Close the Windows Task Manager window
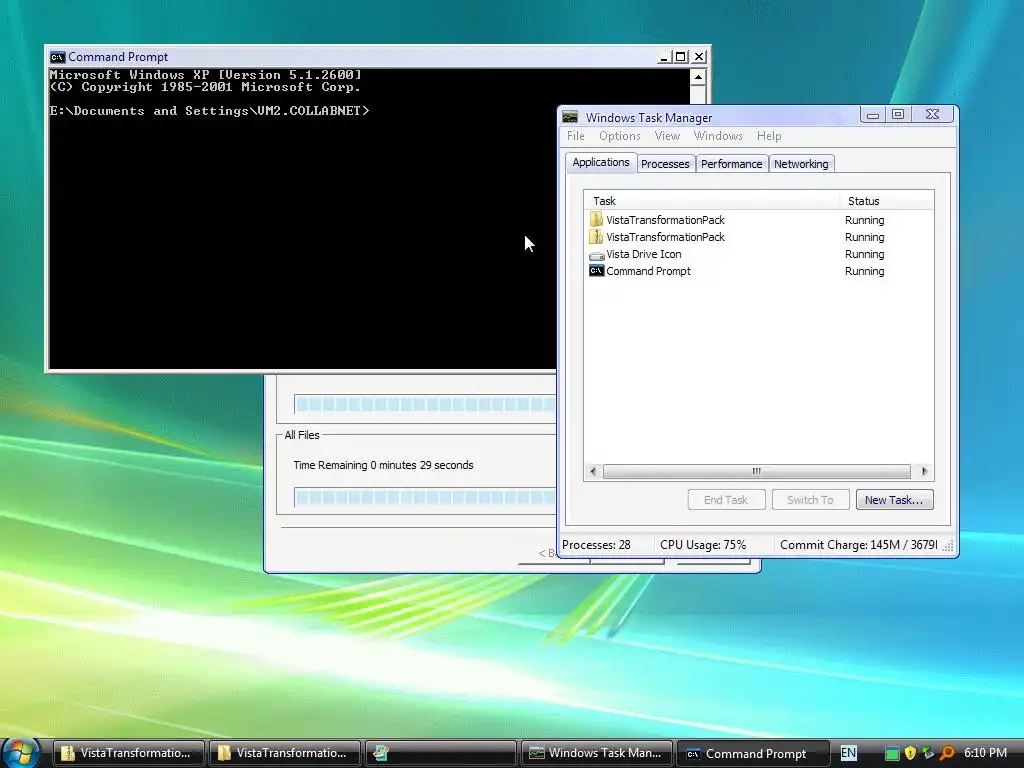1024x768 pixels. [933, 114]
